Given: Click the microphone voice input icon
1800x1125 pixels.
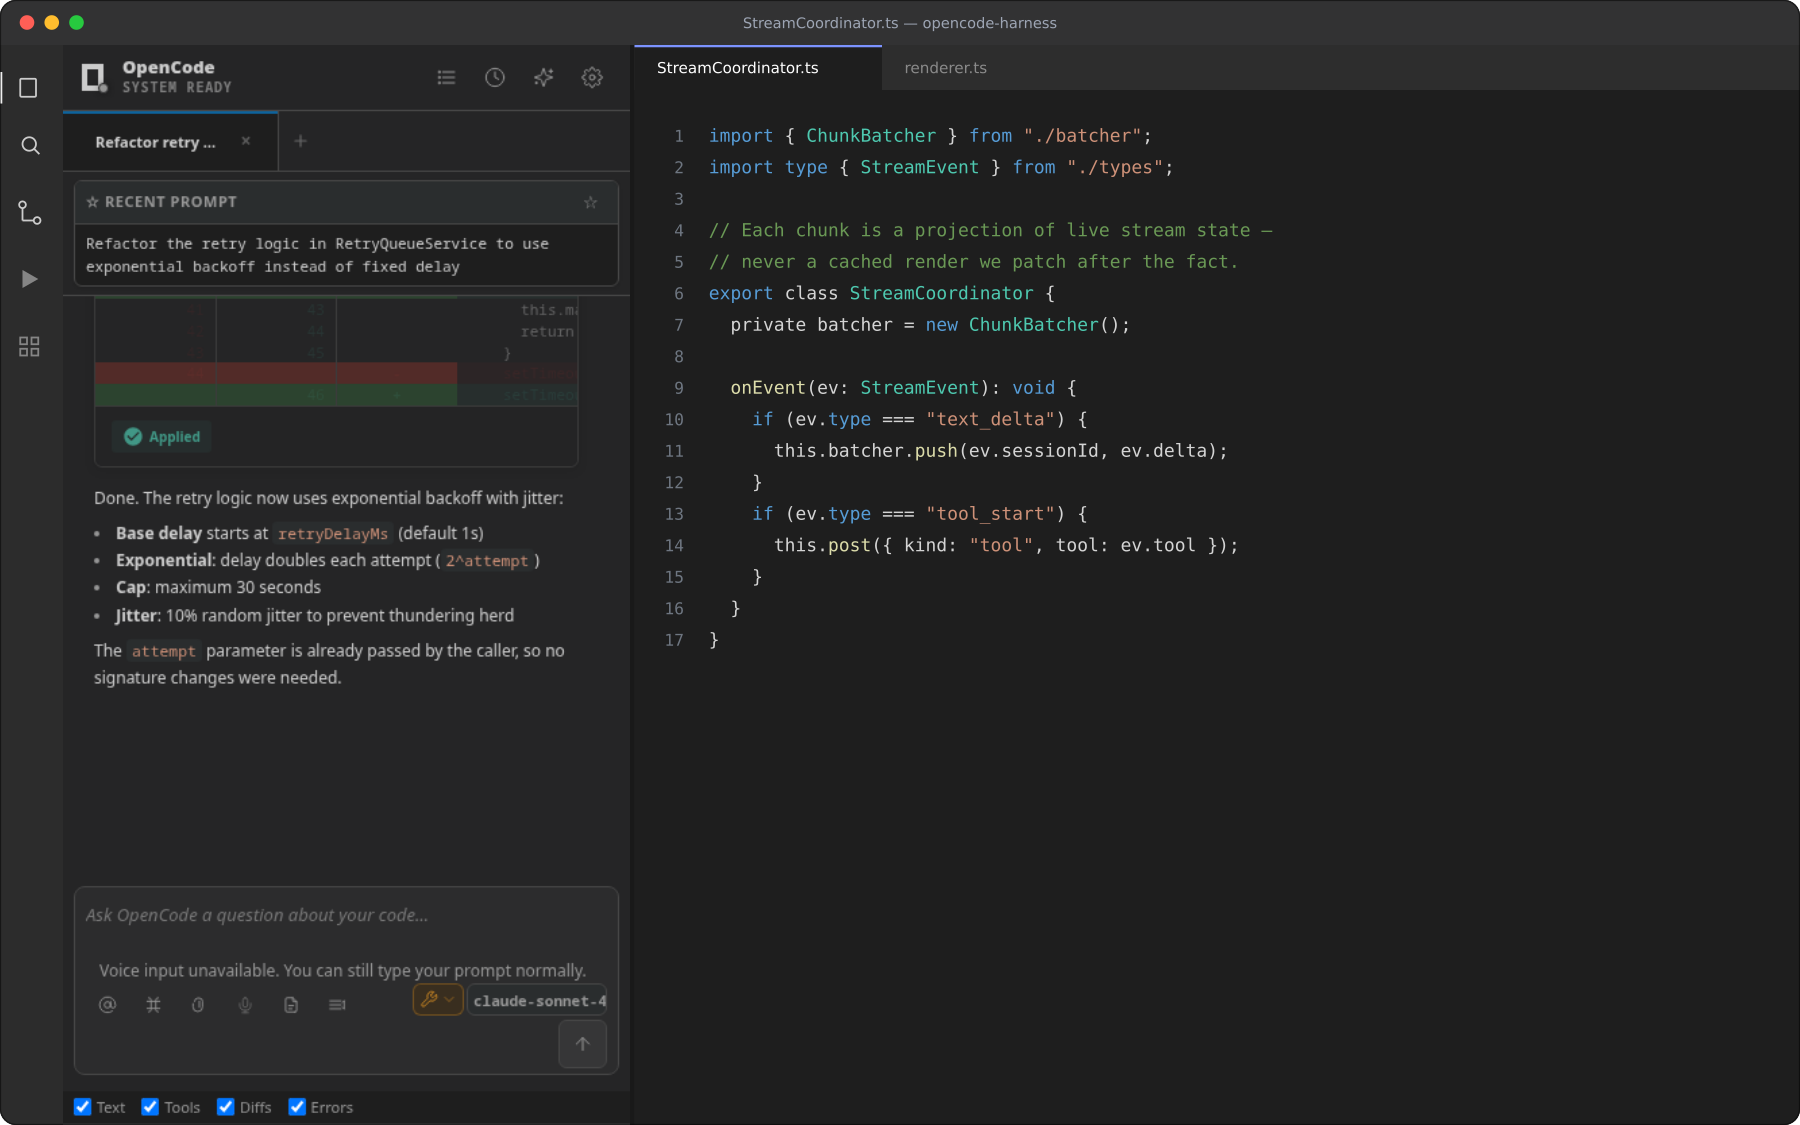Looking at the screenshot, I should (245, 1004).
